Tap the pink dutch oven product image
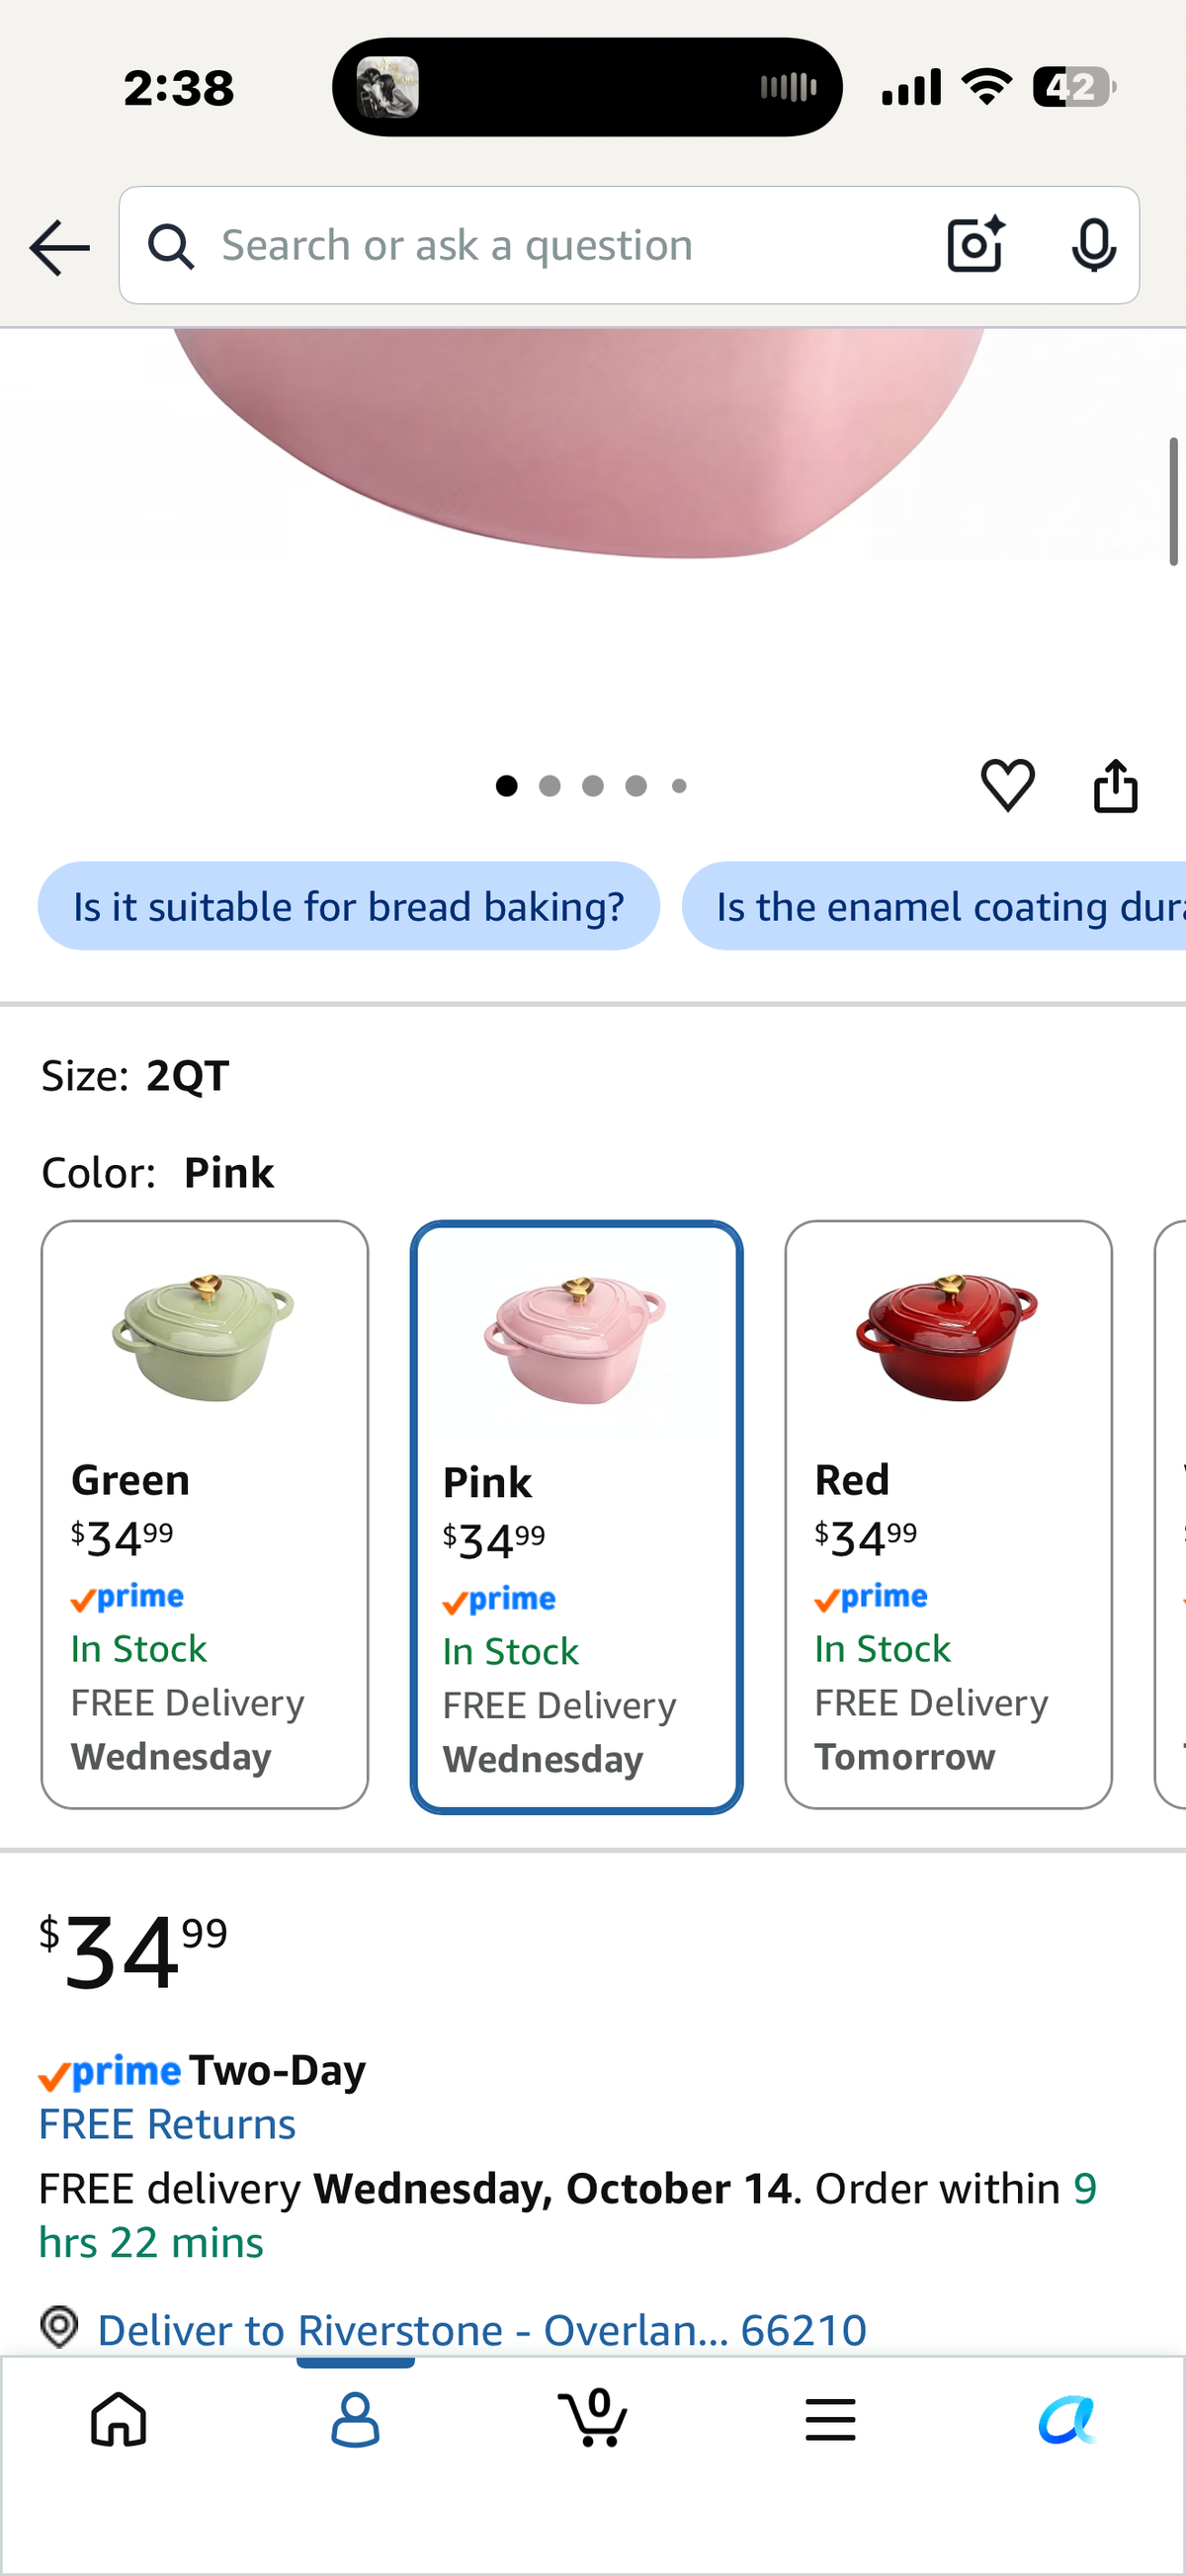The image size is (1186, 2576). point(578,440)
